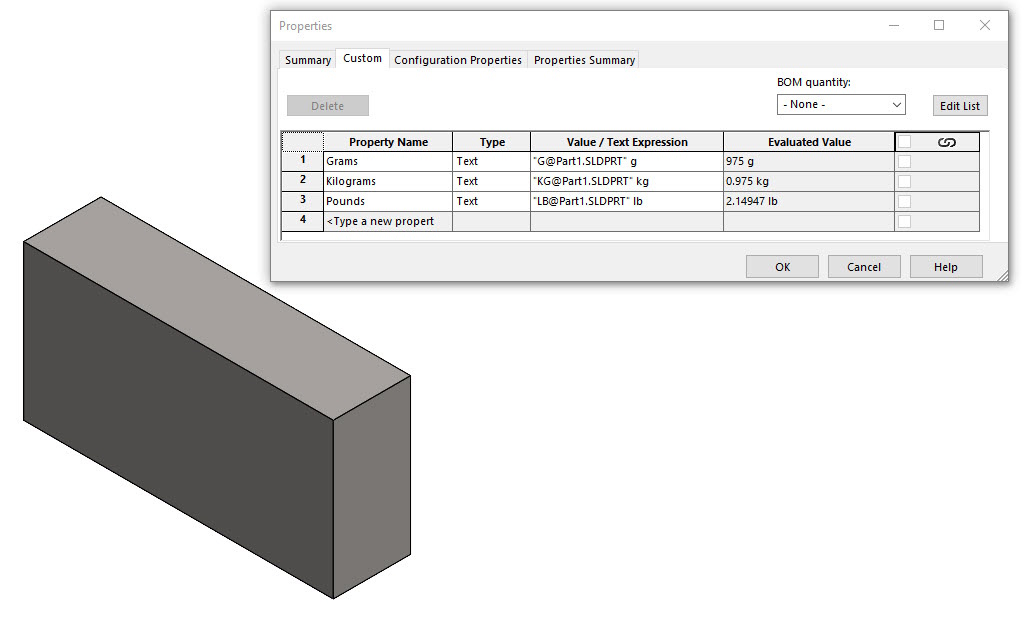The width and height of the screenshot is (1032, 617).
Task: Switch to the Summary tab
Action: (x=306, y=59)
